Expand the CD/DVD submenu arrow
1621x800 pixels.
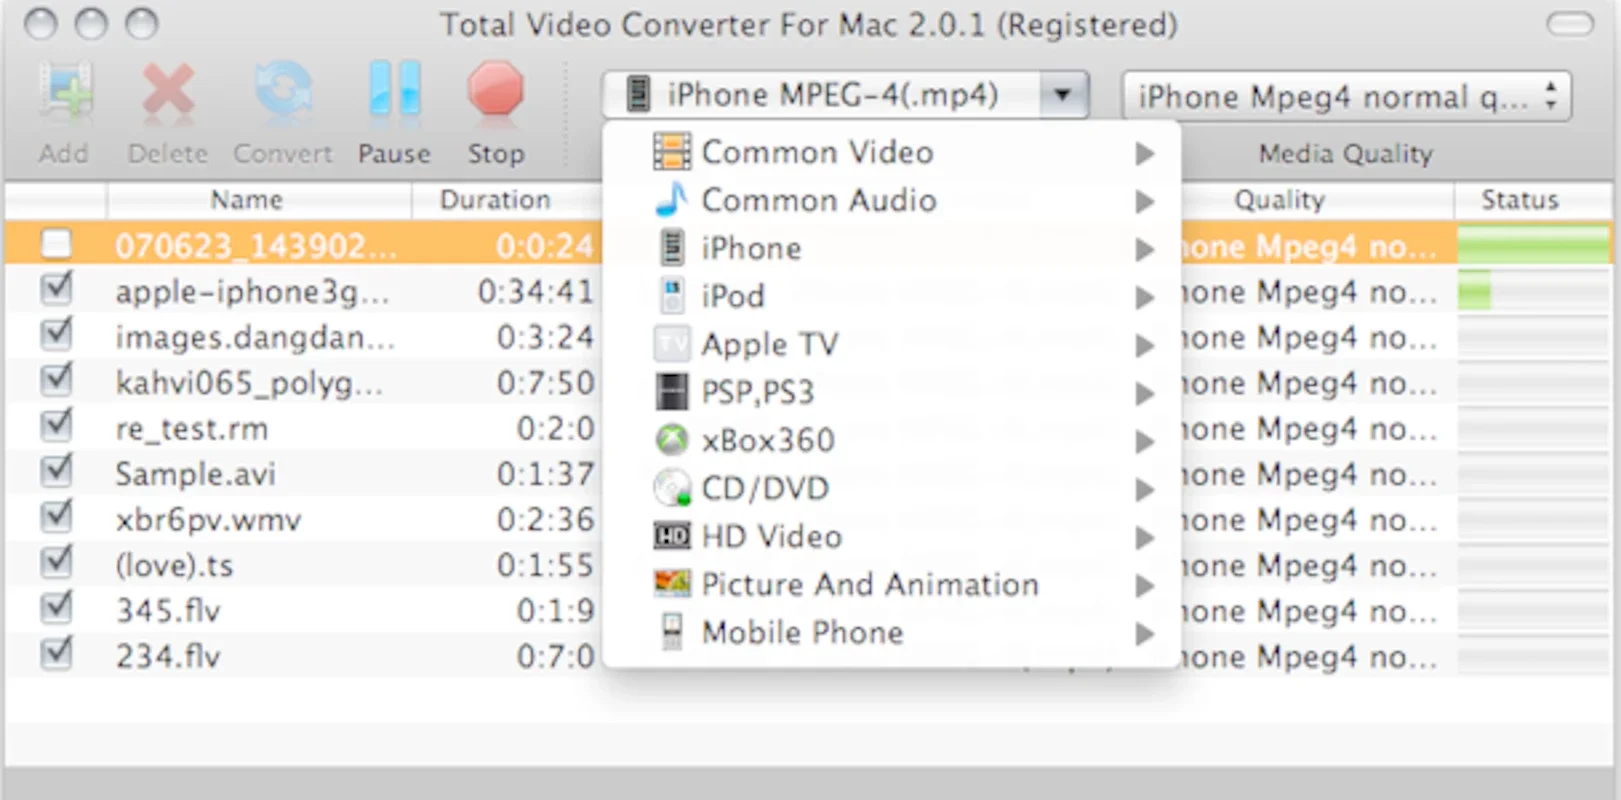(x=1145, y=489)
